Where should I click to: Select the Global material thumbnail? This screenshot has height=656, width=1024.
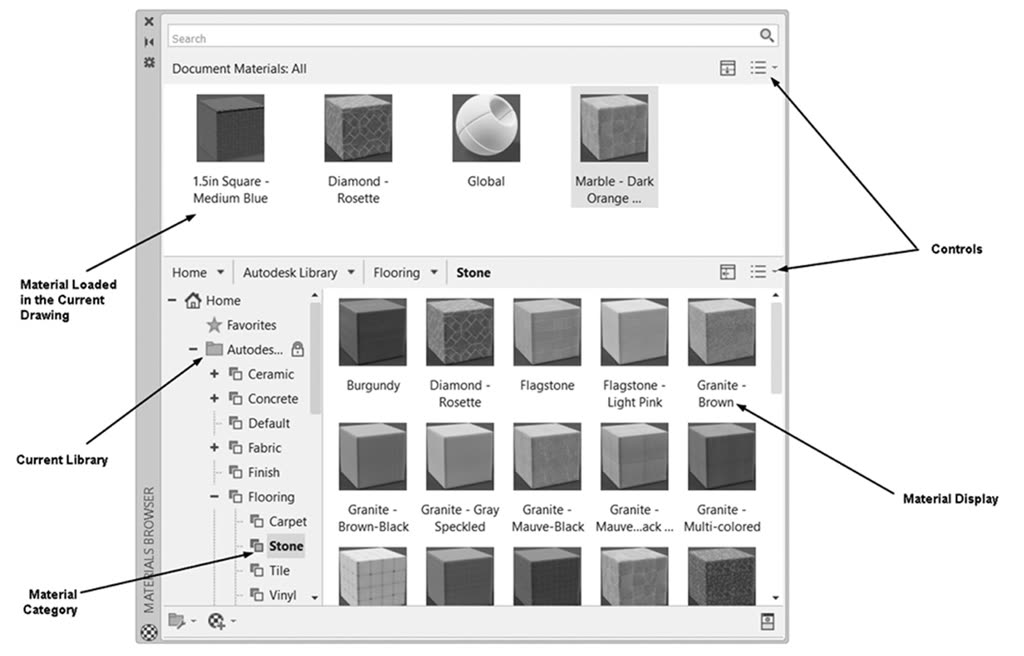[486, 128]
